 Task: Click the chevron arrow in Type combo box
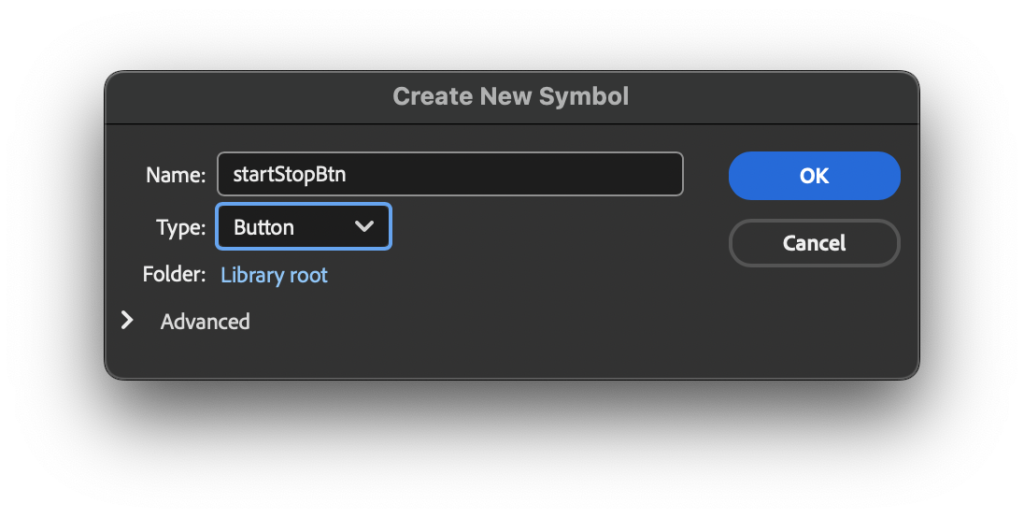(x=364, y=227)
